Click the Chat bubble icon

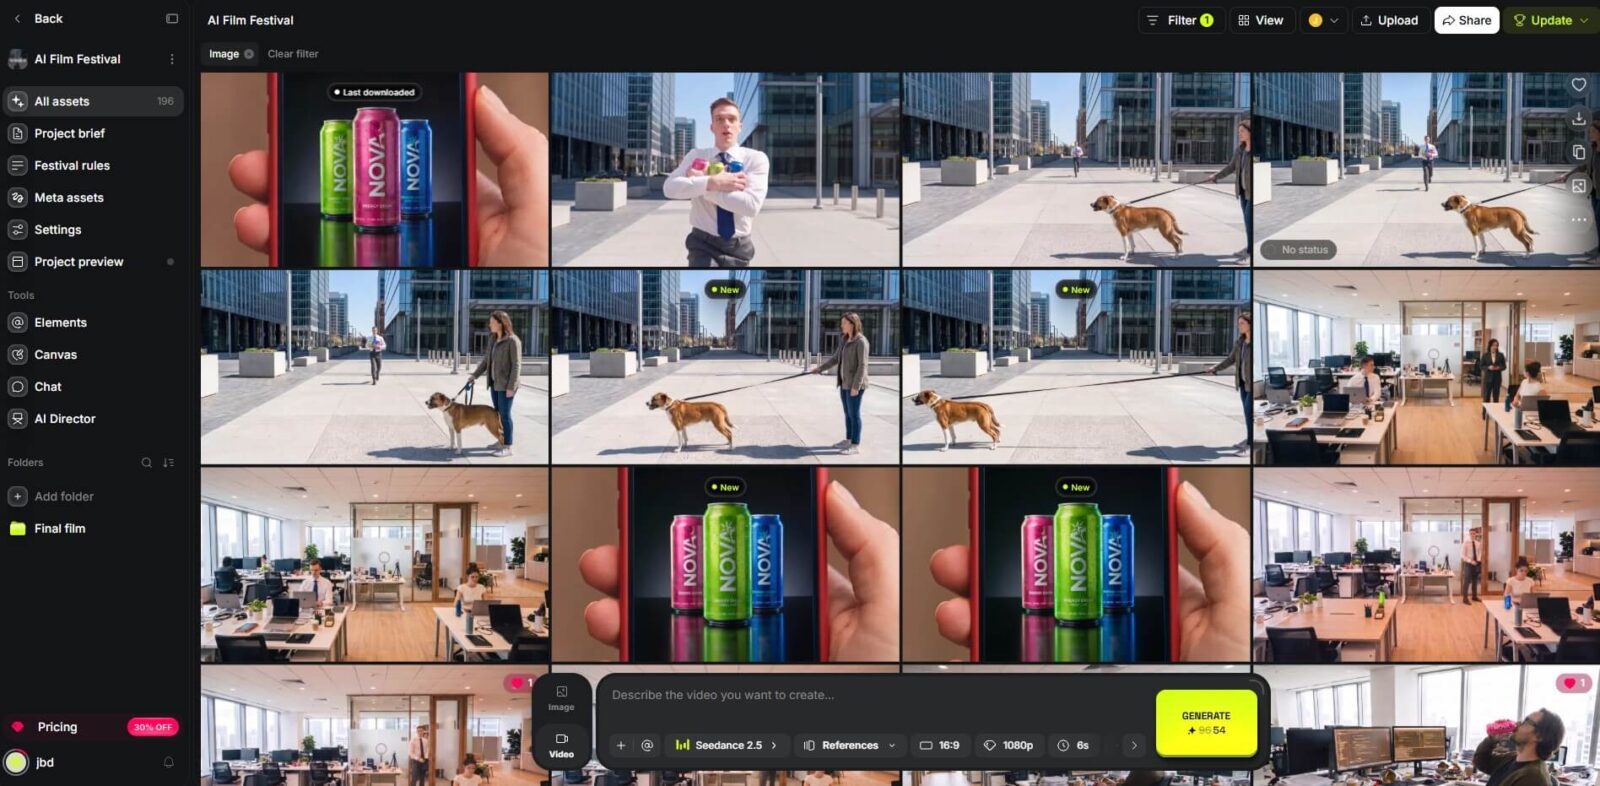tap(17, 386)
